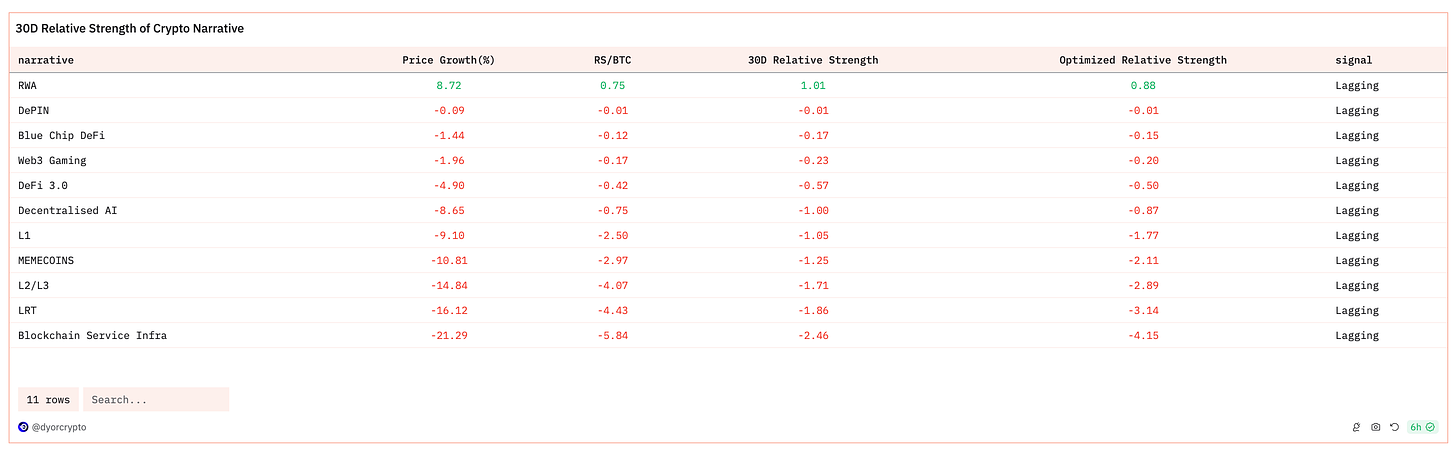Click the plug API icon in footer
The image size is (1456, 453).
pyautogui.click(x=1356, y=427)
